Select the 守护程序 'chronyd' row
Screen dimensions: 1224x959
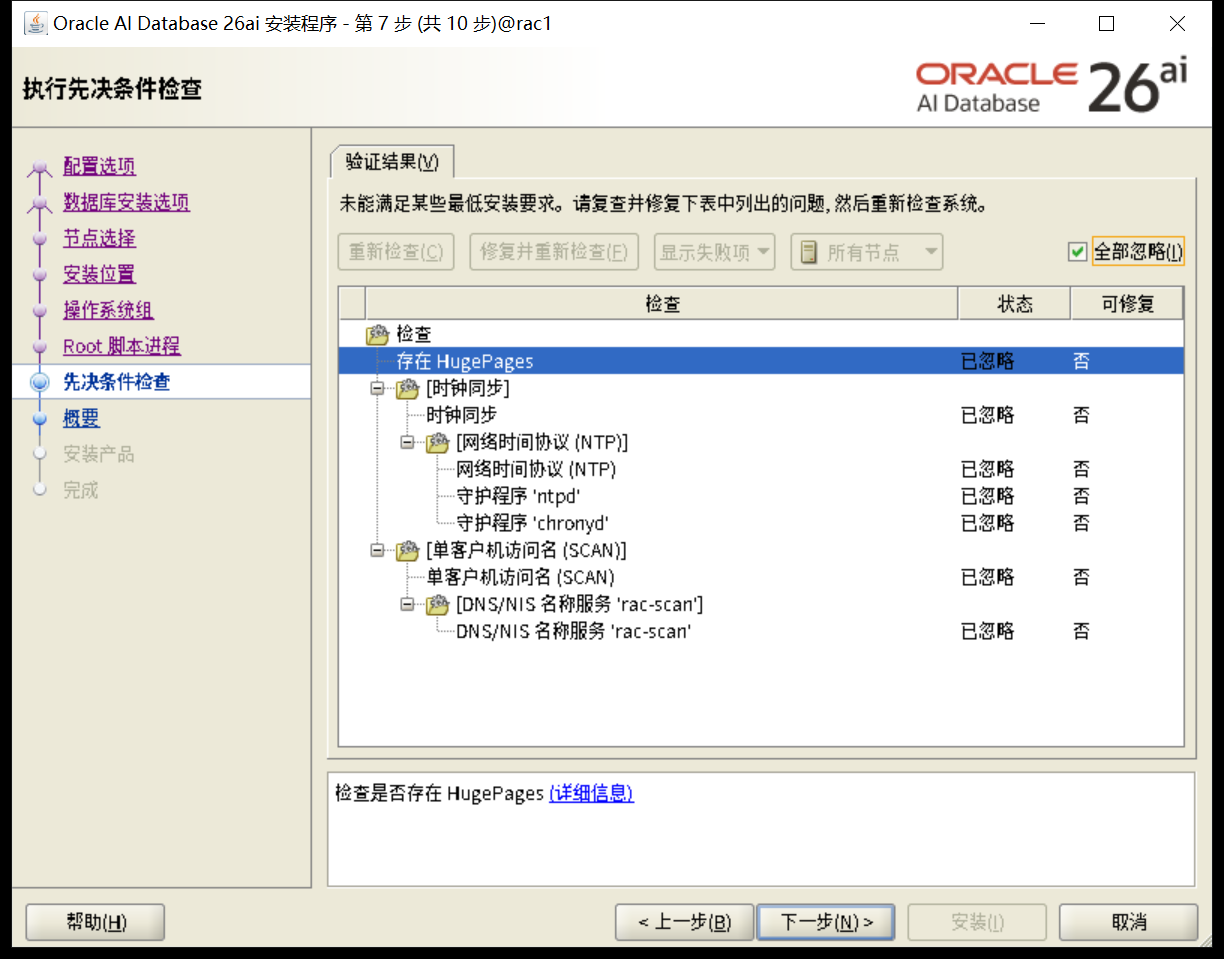pos(761,523)
